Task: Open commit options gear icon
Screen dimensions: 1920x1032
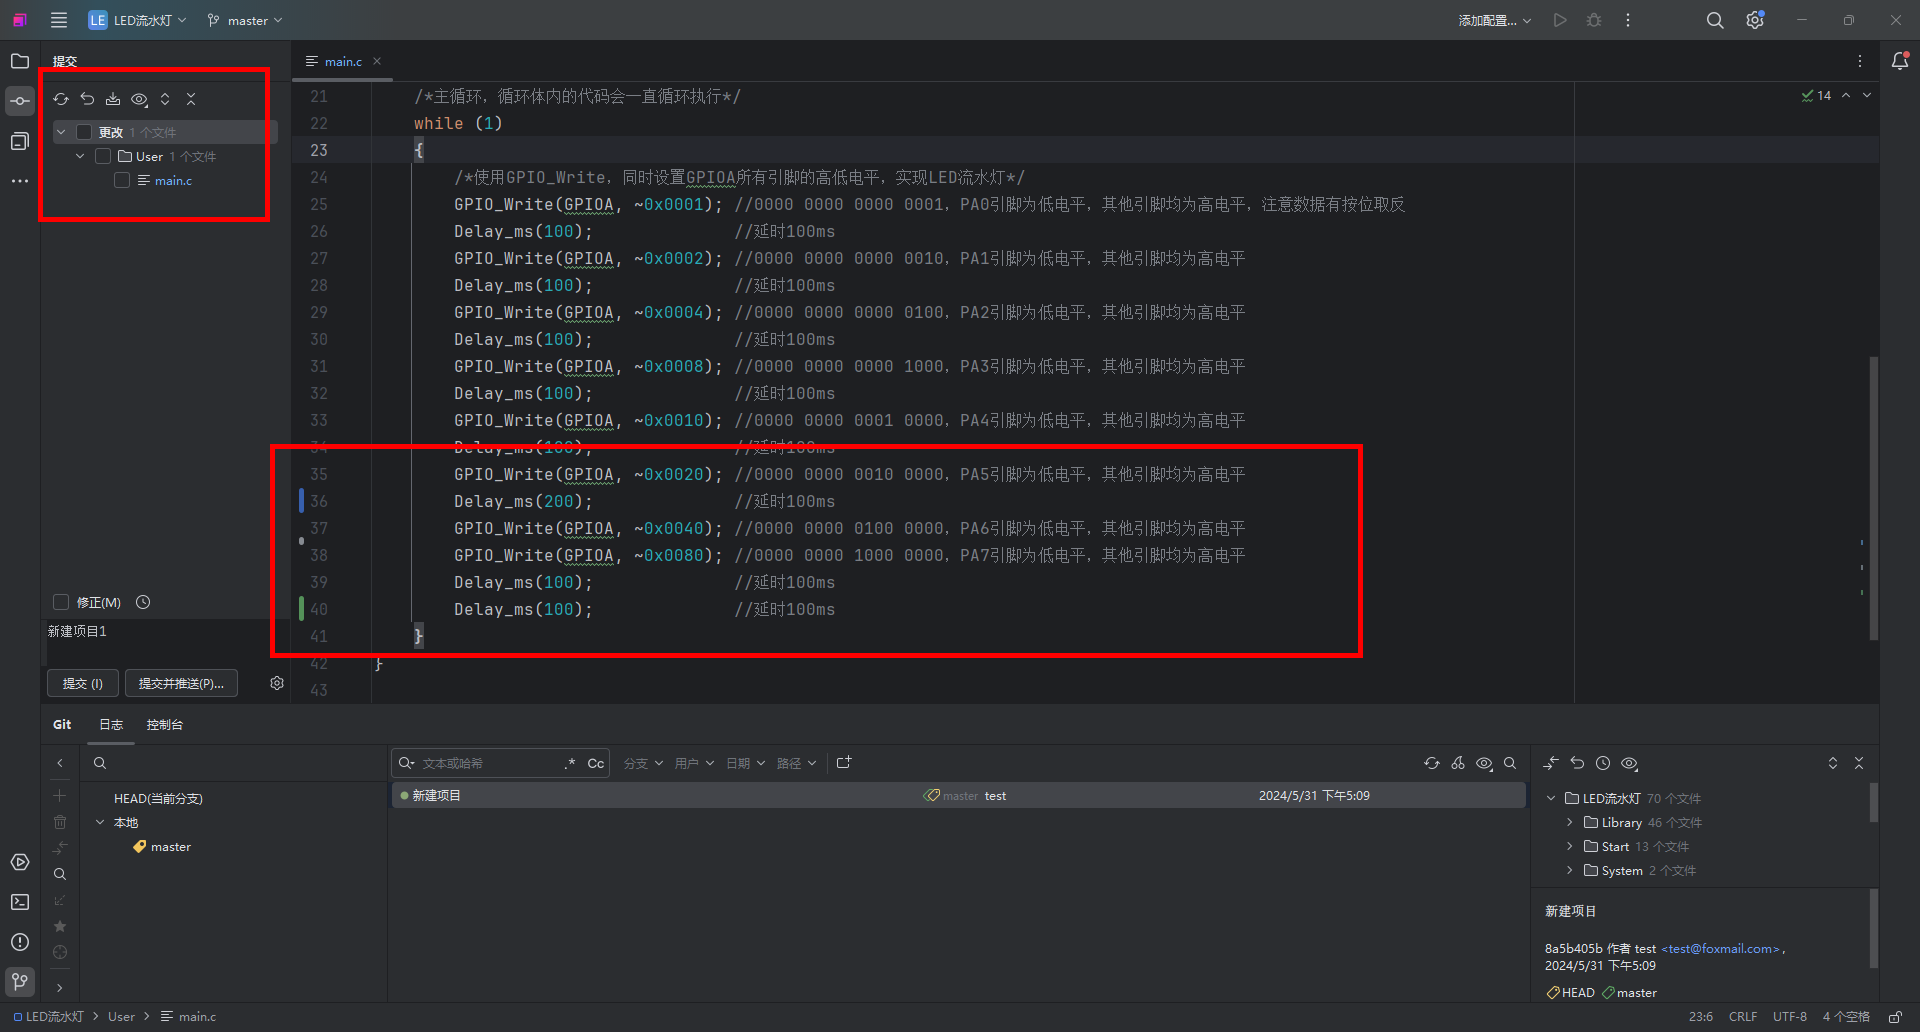Action: [x=277, y=683]
